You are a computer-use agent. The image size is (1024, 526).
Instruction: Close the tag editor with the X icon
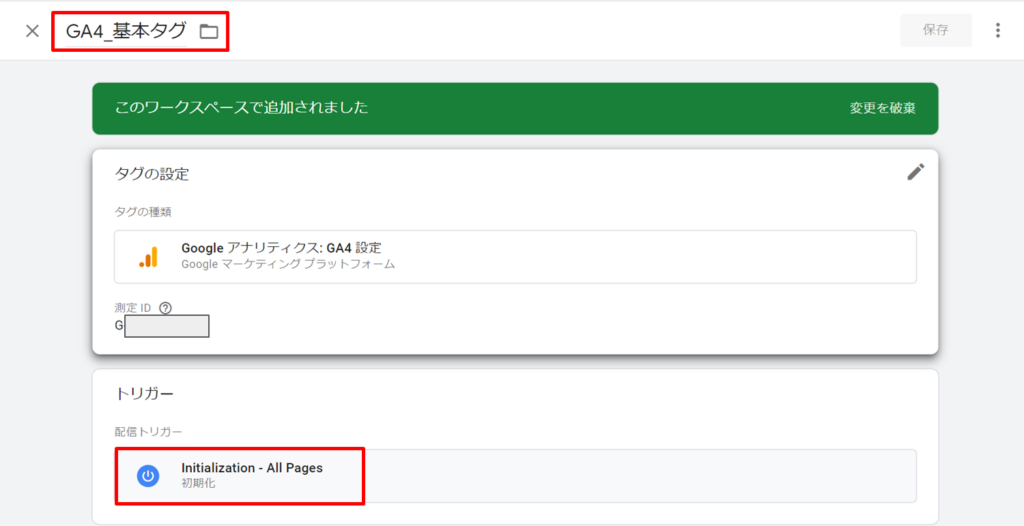point(32,31)
